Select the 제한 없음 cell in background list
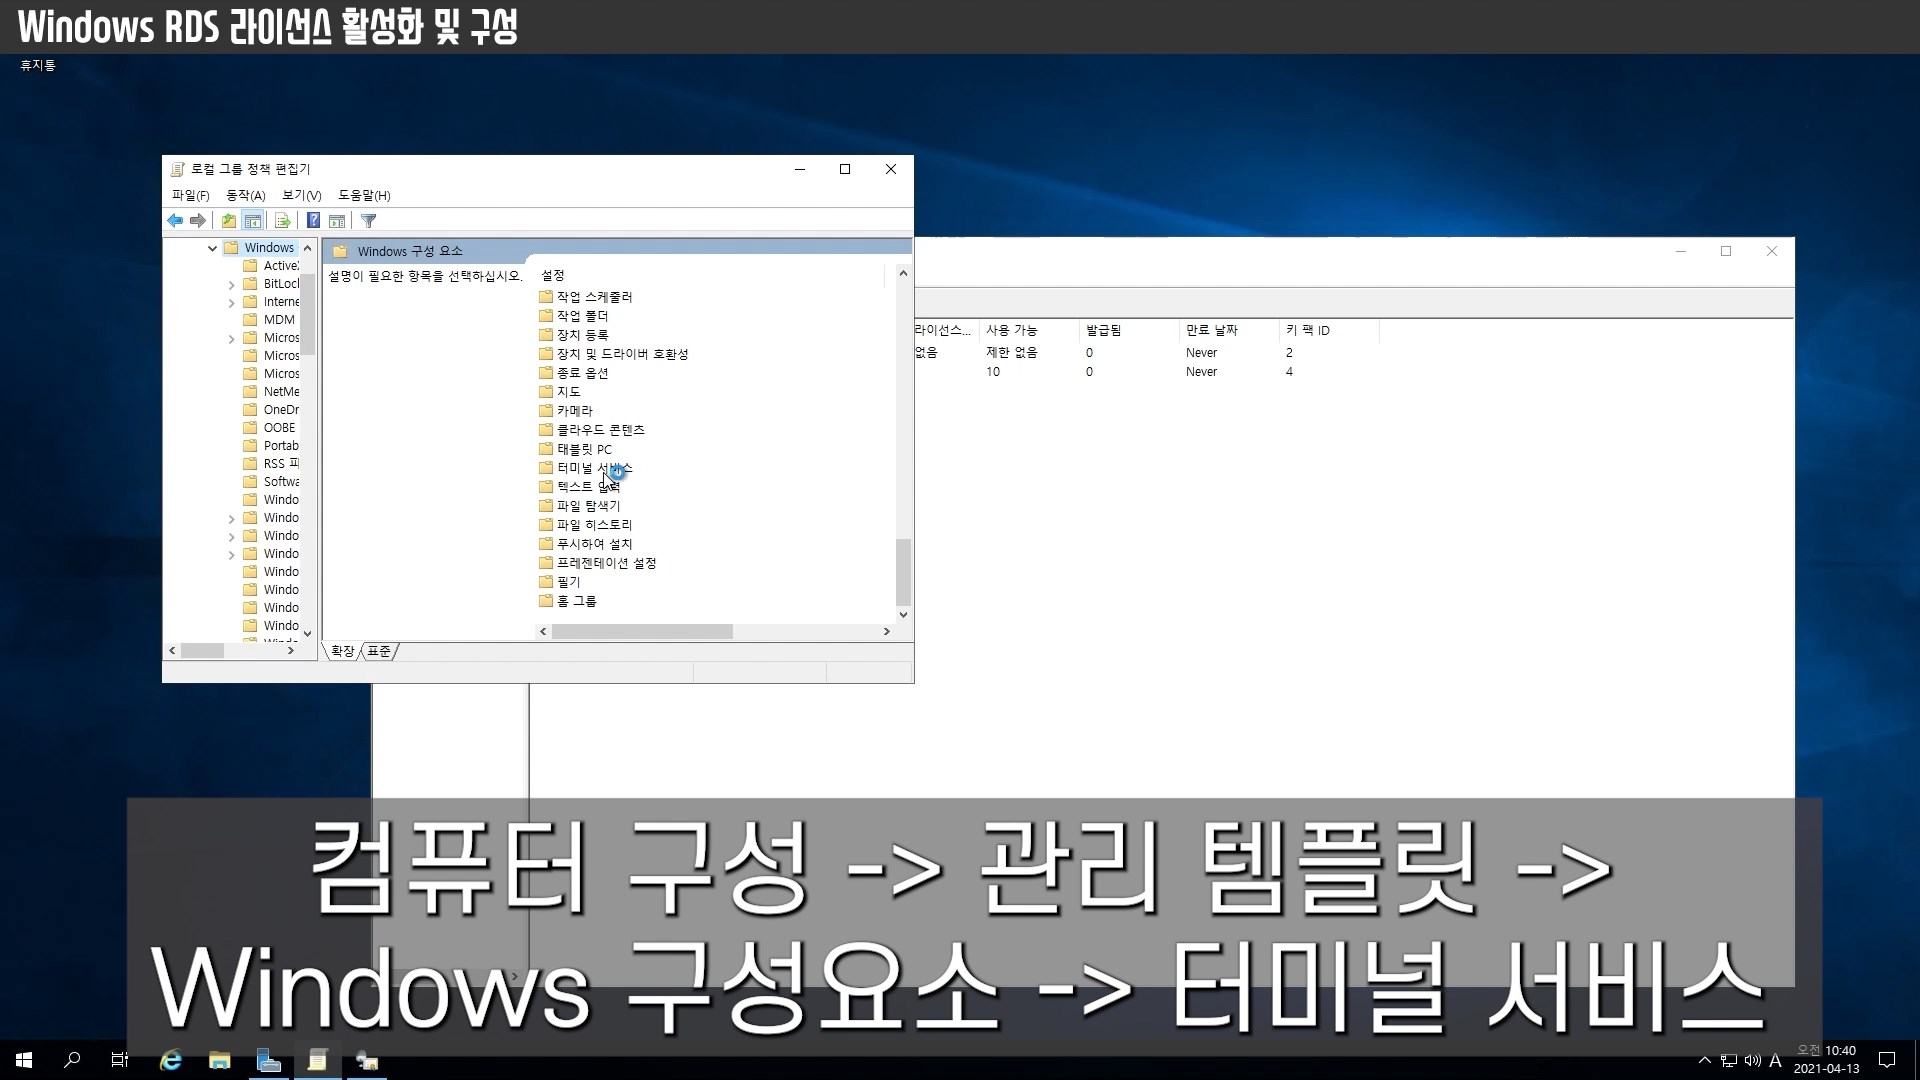Viewport: 1920px width, 1080px height. click(1012, 352)
